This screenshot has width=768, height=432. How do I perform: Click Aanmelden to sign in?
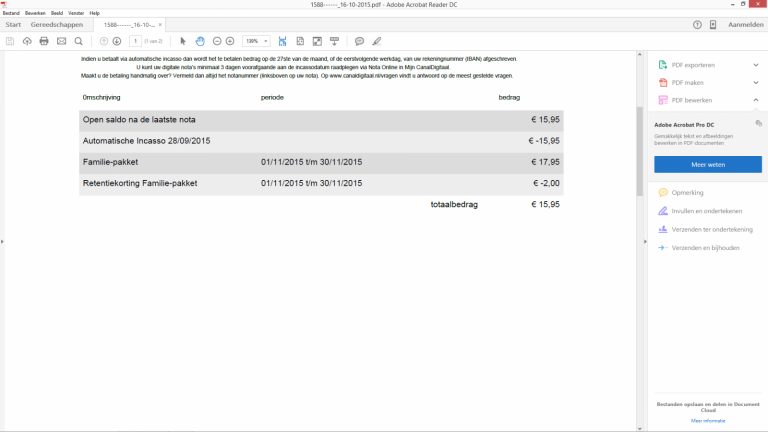745,24
